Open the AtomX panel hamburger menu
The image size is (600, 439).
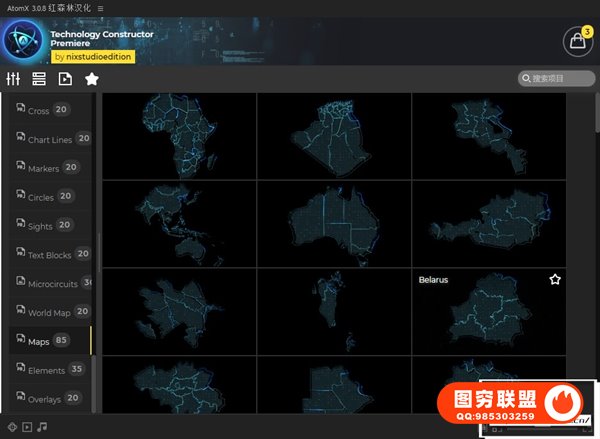pos(100,7)
